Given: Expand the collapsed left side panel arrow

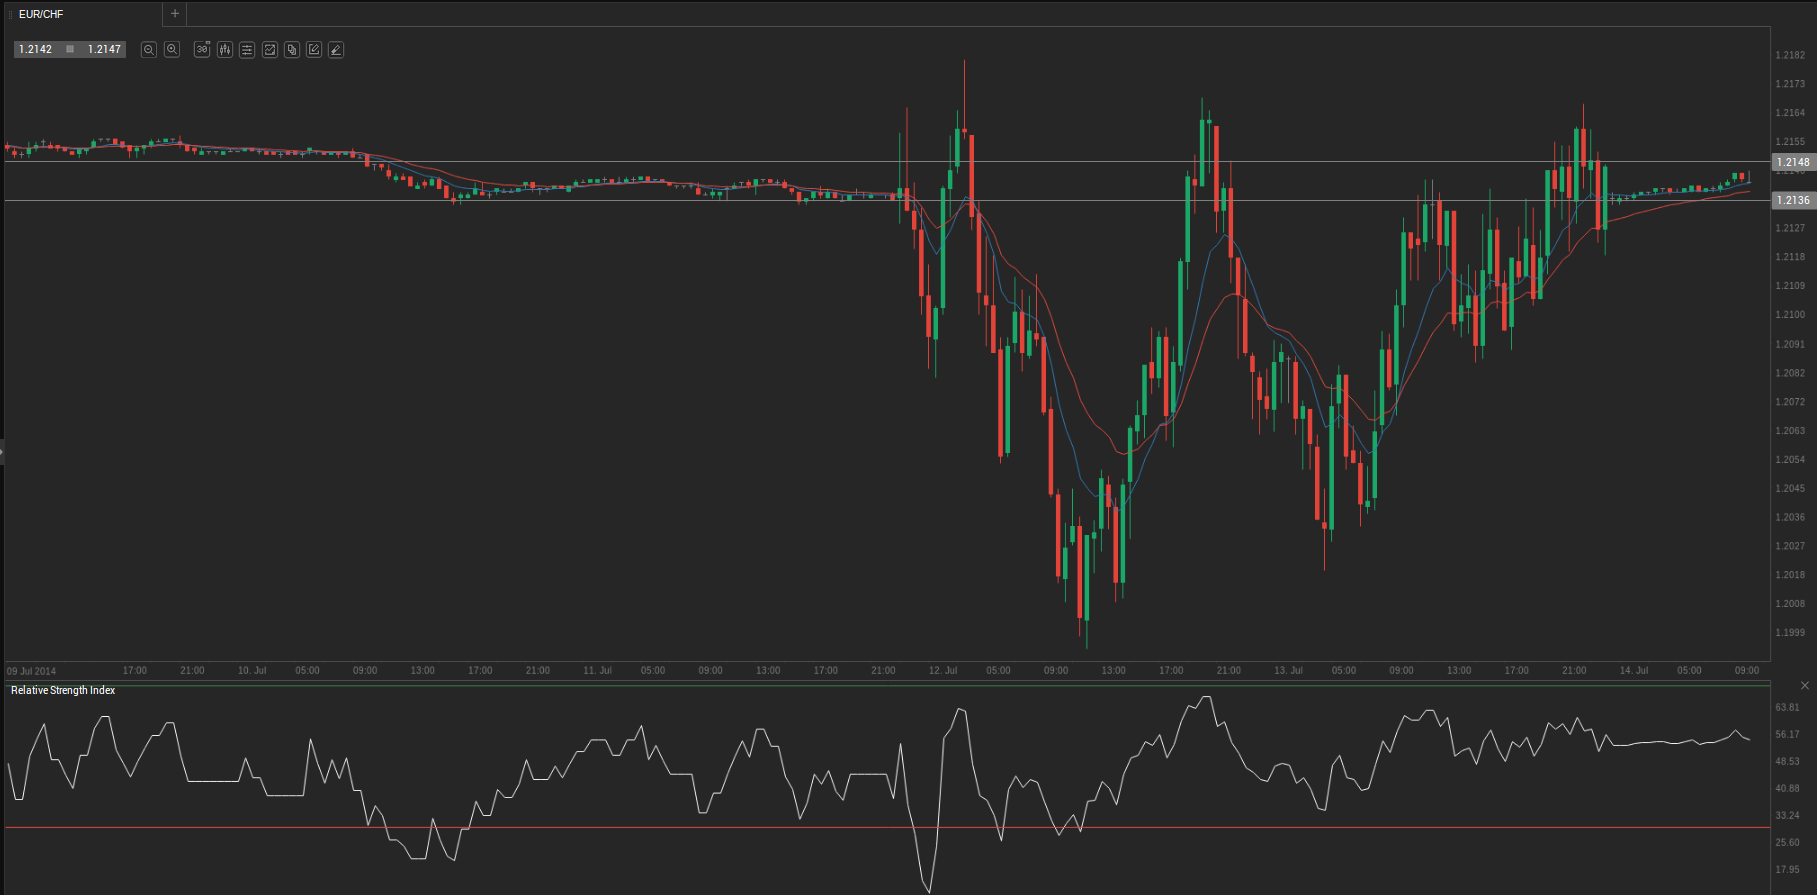Looking at the screenshot, I should 2,452.
